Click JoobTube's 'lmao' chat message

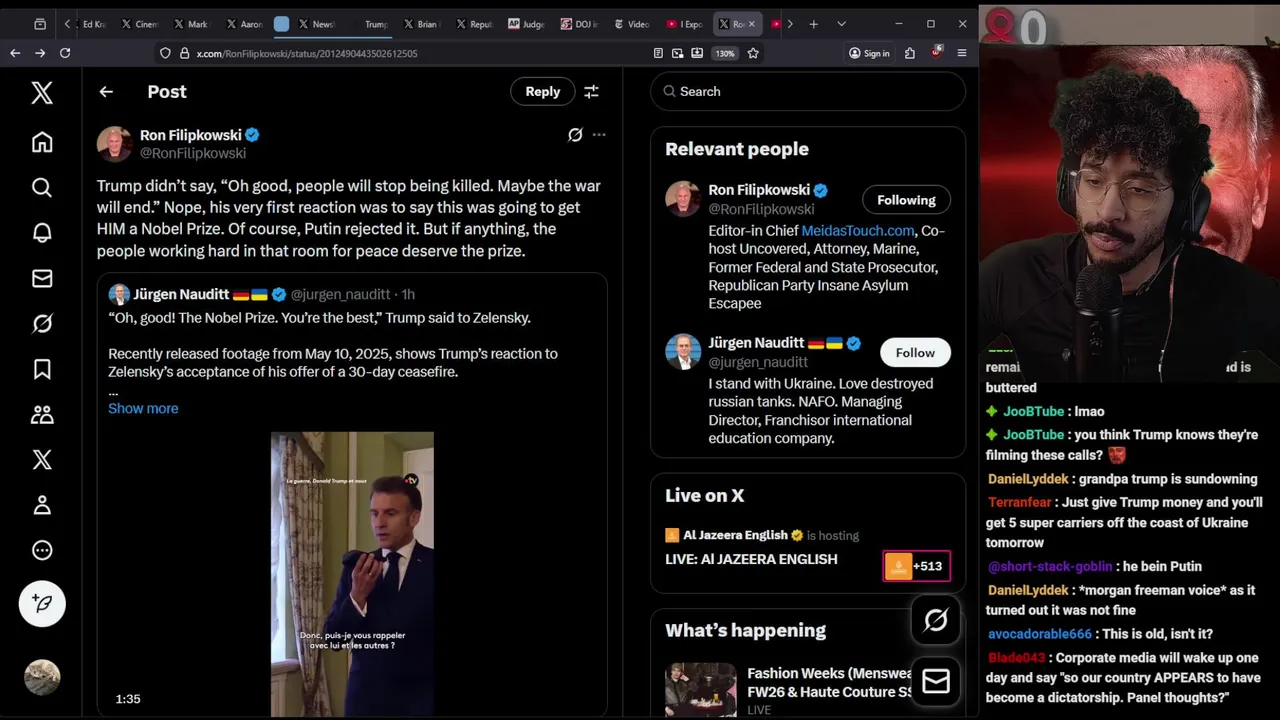pyautogui.click(x=1090, y=411)
